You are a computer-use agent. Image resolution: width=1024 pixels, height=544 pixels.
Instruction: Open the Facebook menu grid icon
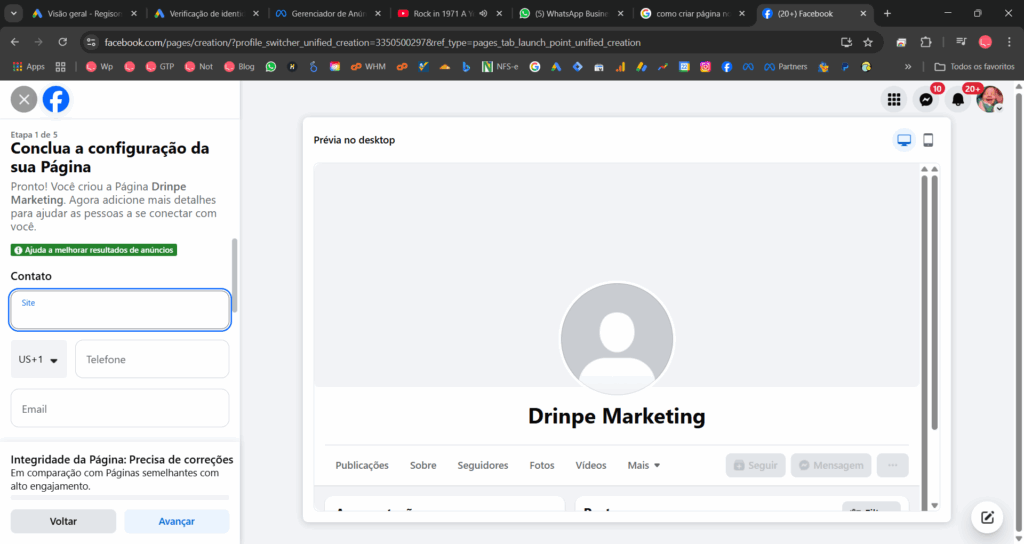click(894, 99)
